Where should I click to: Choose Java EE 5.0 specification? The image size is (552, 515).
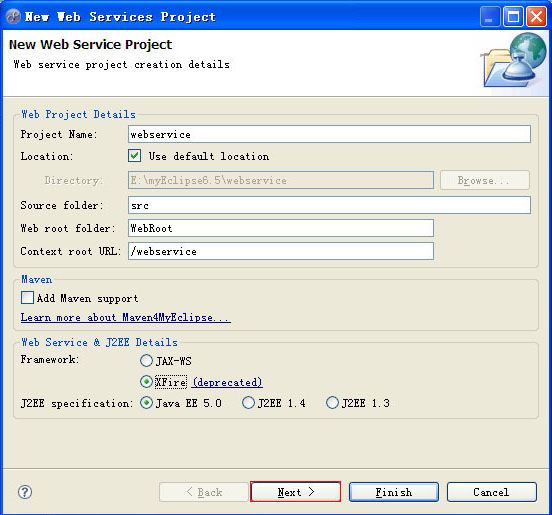[146, 403]
